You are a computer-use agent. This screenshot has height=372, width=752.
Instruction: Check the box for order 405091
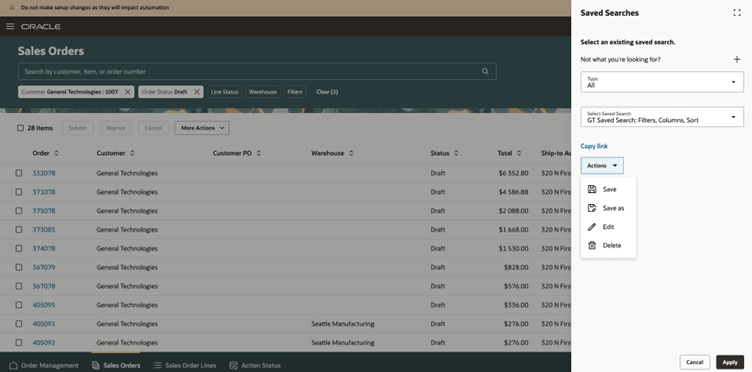(19, 324)
